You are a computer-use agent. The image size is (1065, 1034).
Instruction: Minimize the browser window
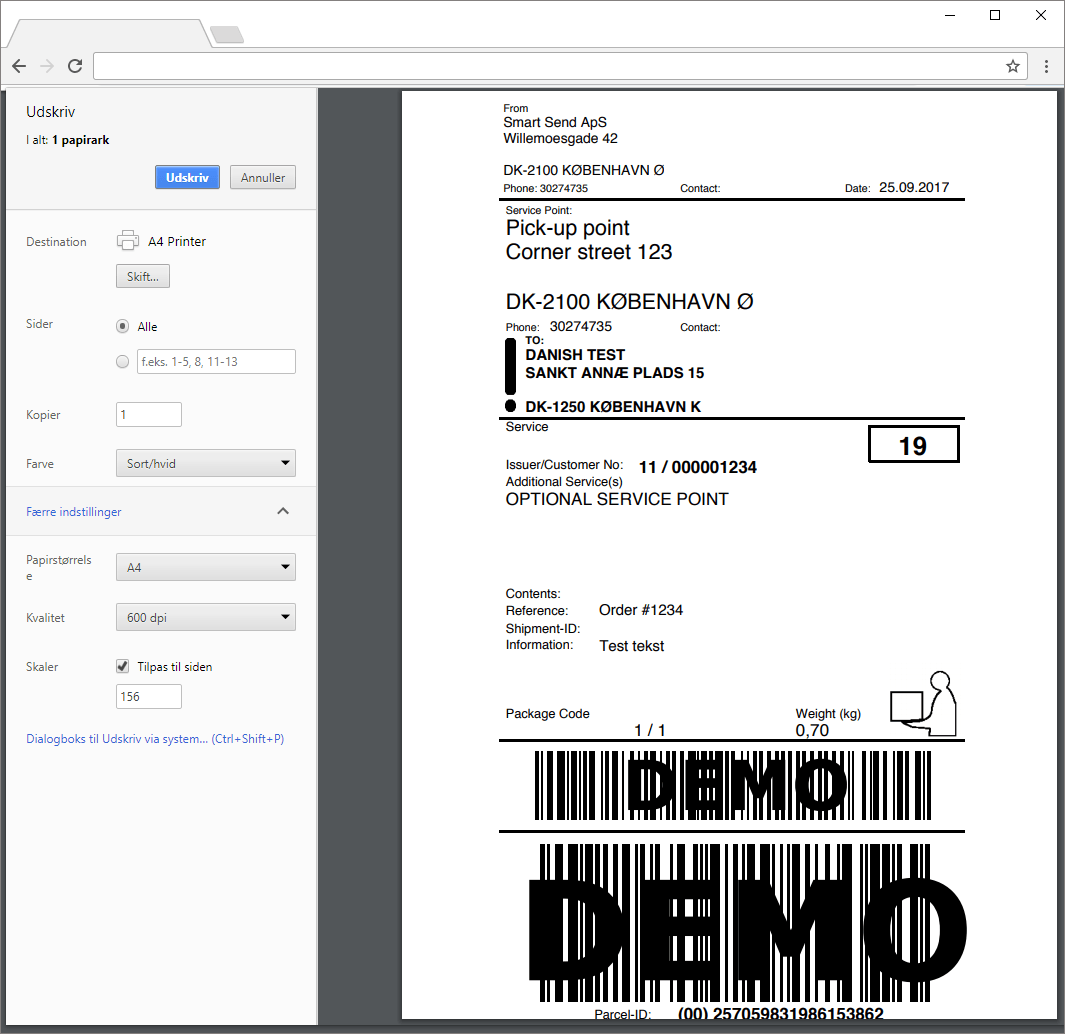pos(950,15)
